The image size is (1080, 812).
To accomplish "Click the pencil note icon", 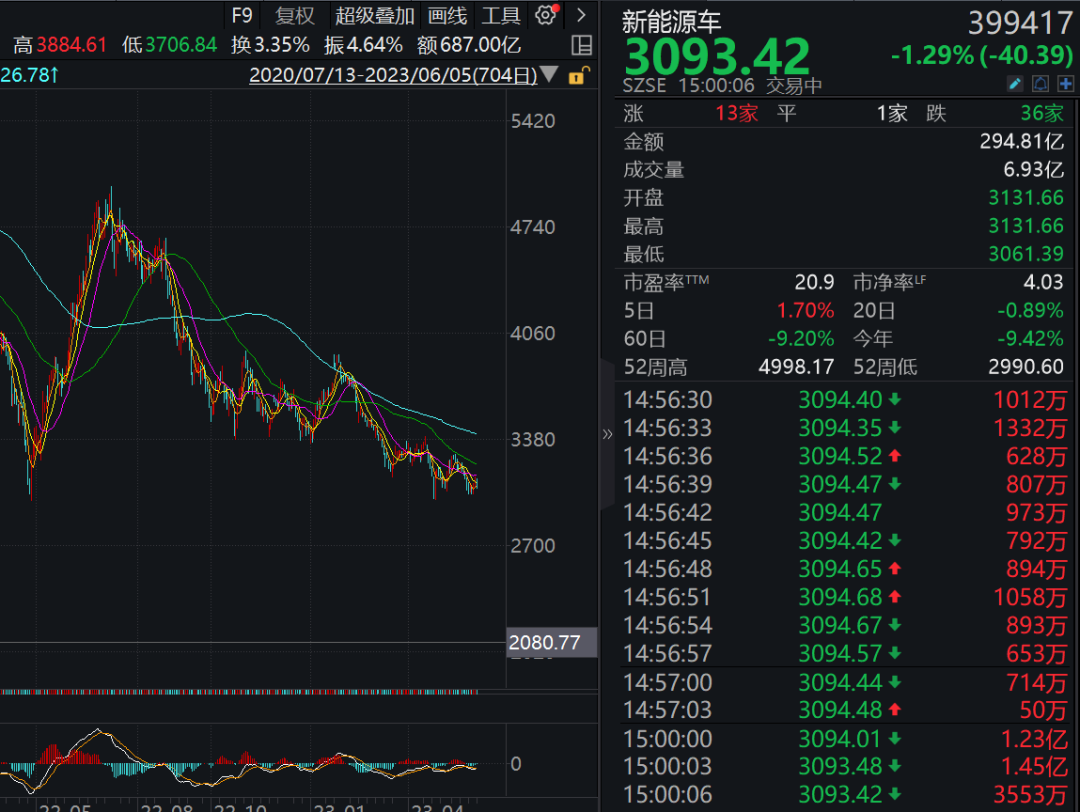I will (1015, 84).
